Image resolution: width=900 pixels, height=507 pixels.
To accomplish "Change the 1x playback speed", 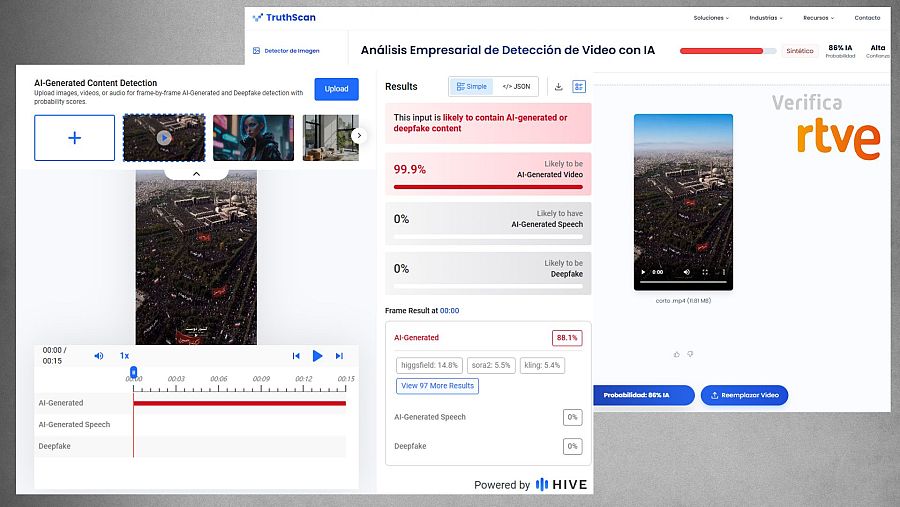I will point(125,356).
